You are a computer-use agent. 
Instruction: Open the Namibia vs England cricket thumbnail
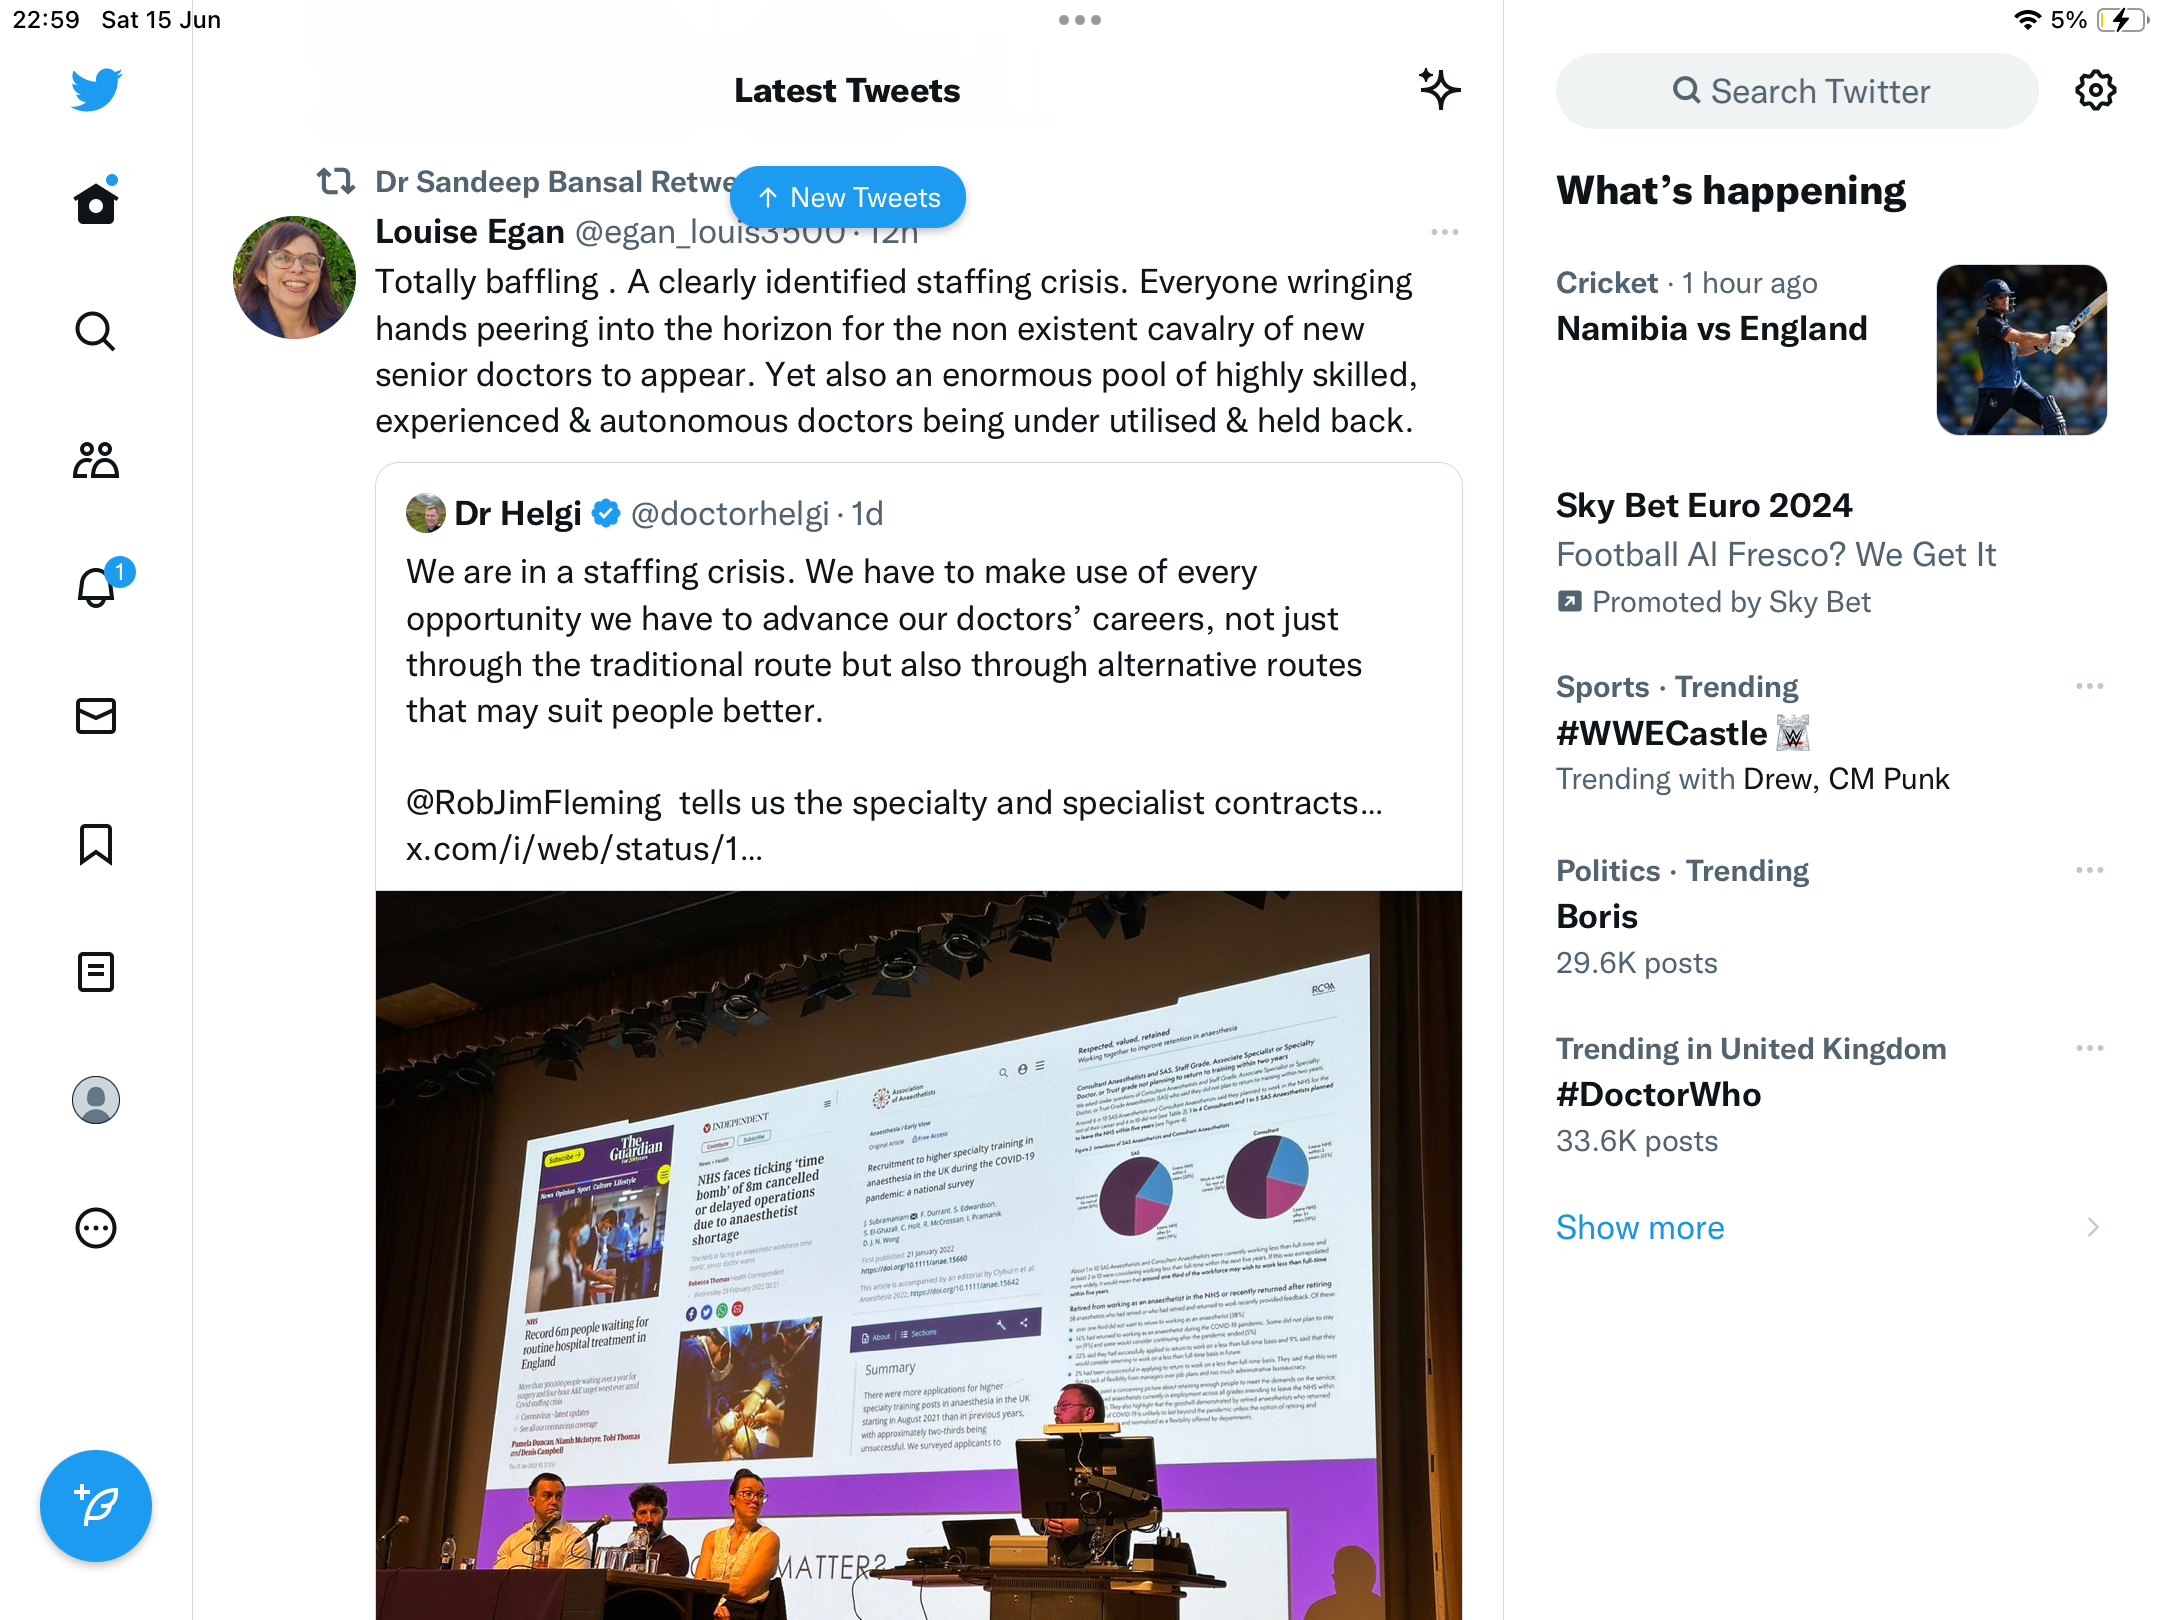[2022, 350]
